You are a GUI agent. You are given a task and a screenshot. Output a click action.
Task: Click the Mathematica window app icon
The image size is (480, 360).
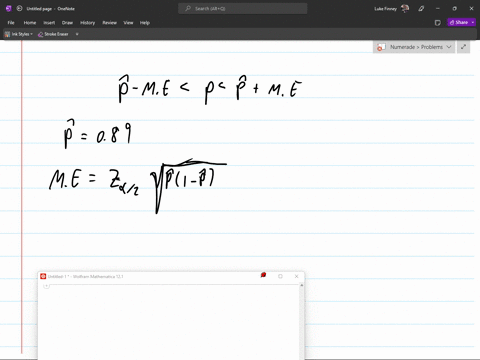(43, 276)
